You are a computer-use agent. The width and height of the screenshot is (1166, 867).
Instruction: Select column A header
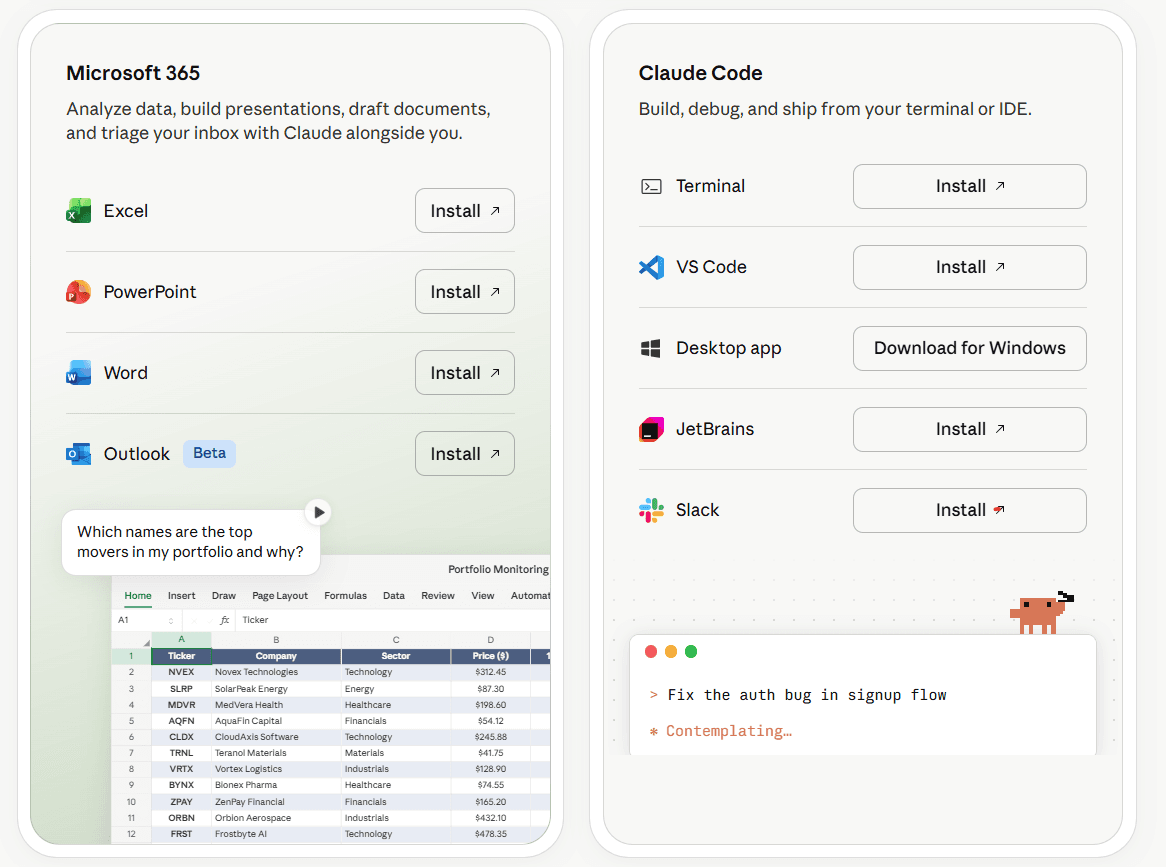pyautogui.click(x=181, y=640)
